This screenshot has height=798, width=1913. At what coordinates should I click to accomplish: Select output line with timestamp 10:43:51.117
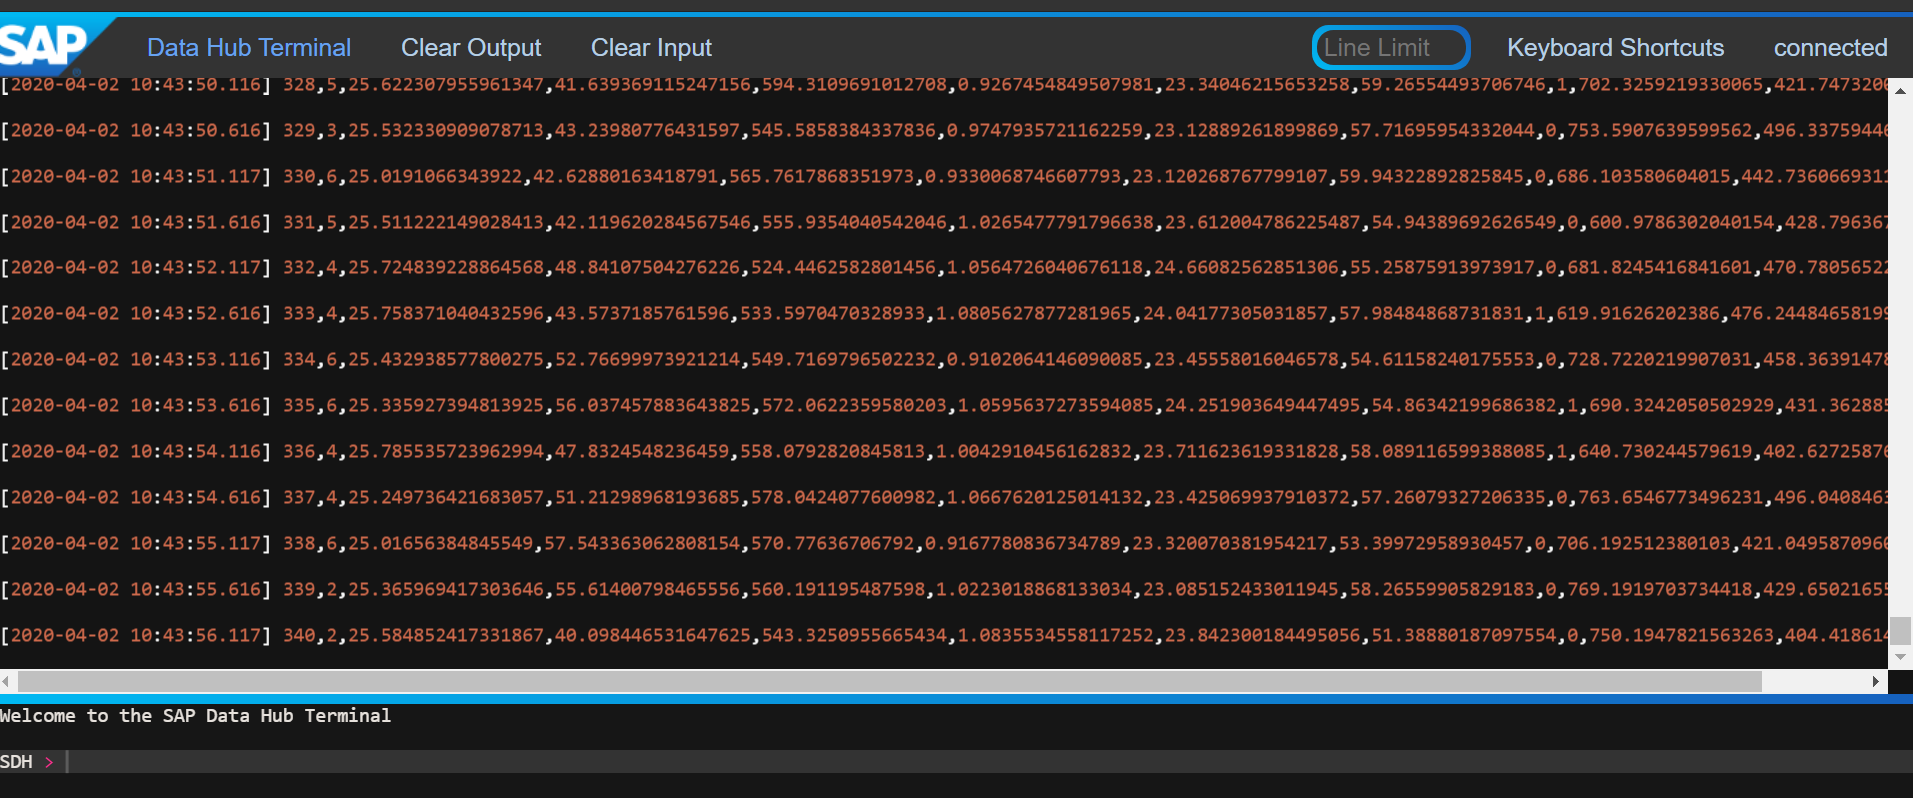click(944, 177)
